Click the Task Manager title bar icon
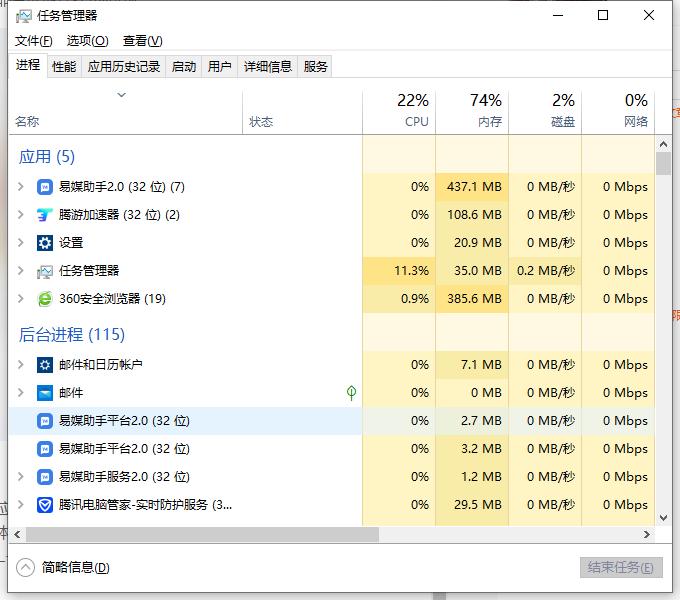680x600 pixels. 23,16
